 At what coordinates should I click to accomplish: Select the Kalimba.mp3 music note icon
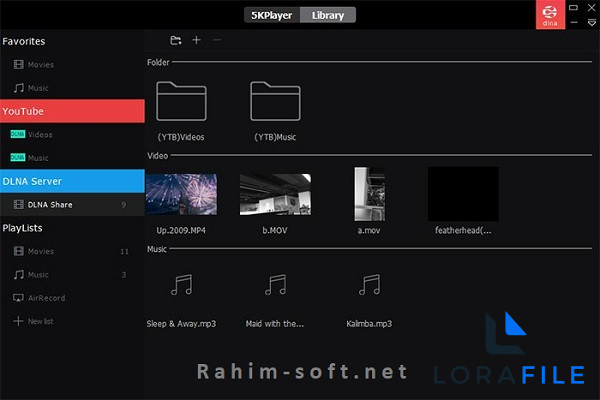(370, 284)
